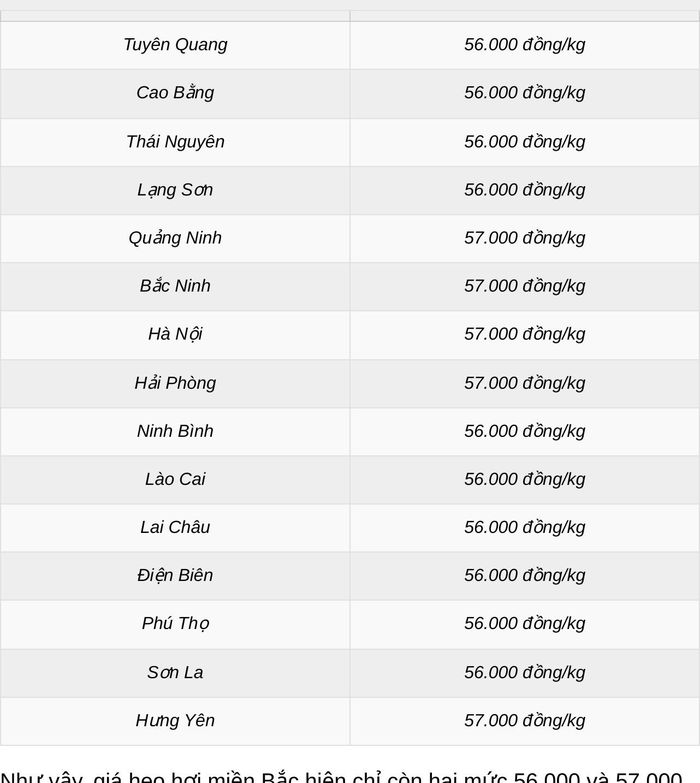Select the Hưng Yên row name
Image resolution: width=700 pixels, height=783 pixels.
[x=175, y=721]
